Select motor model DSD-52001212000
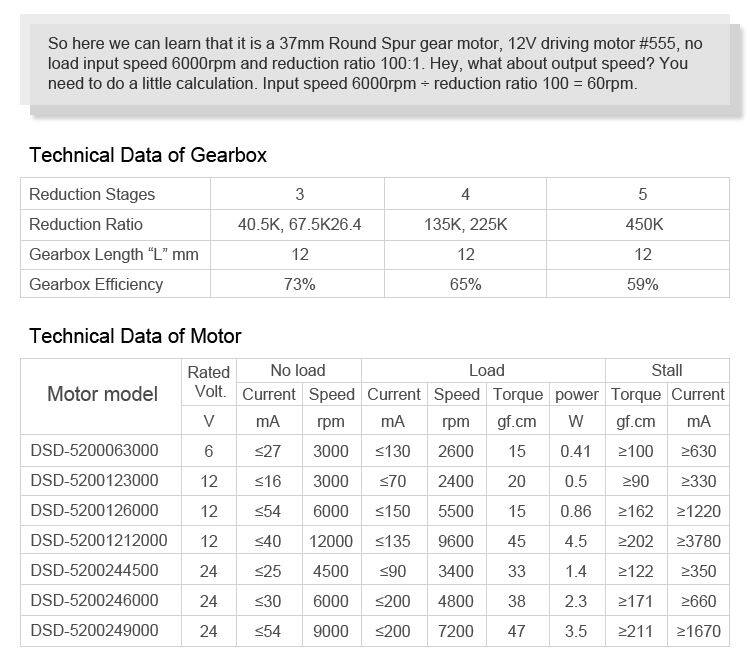750x669 pixels. coord(98,541)
